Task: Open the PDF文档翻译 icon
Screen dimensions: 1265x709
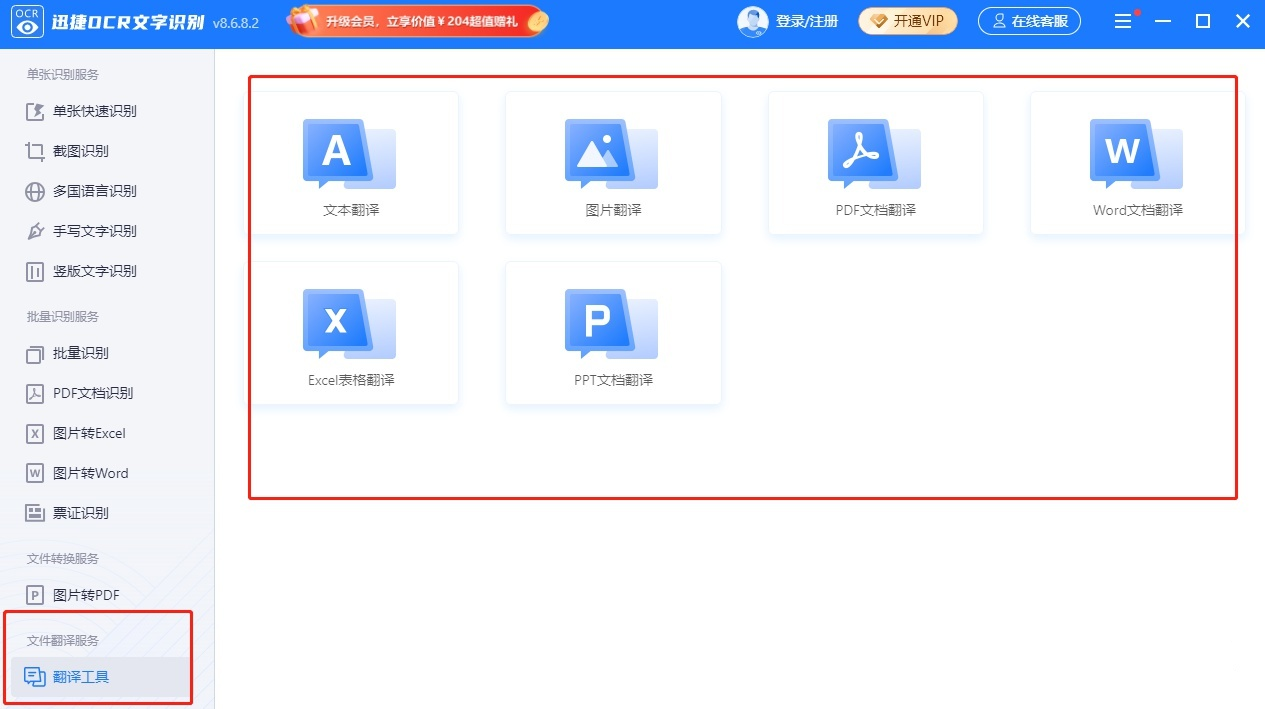Action: tap(874, 154)
